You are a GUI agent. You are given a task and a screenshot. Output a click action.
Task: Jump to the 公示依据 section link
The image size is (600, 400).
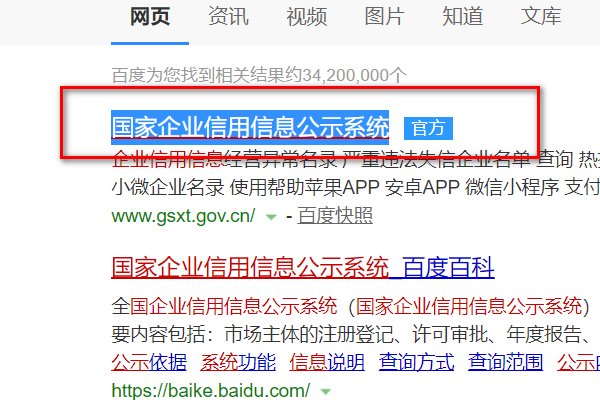pos(149,362)
